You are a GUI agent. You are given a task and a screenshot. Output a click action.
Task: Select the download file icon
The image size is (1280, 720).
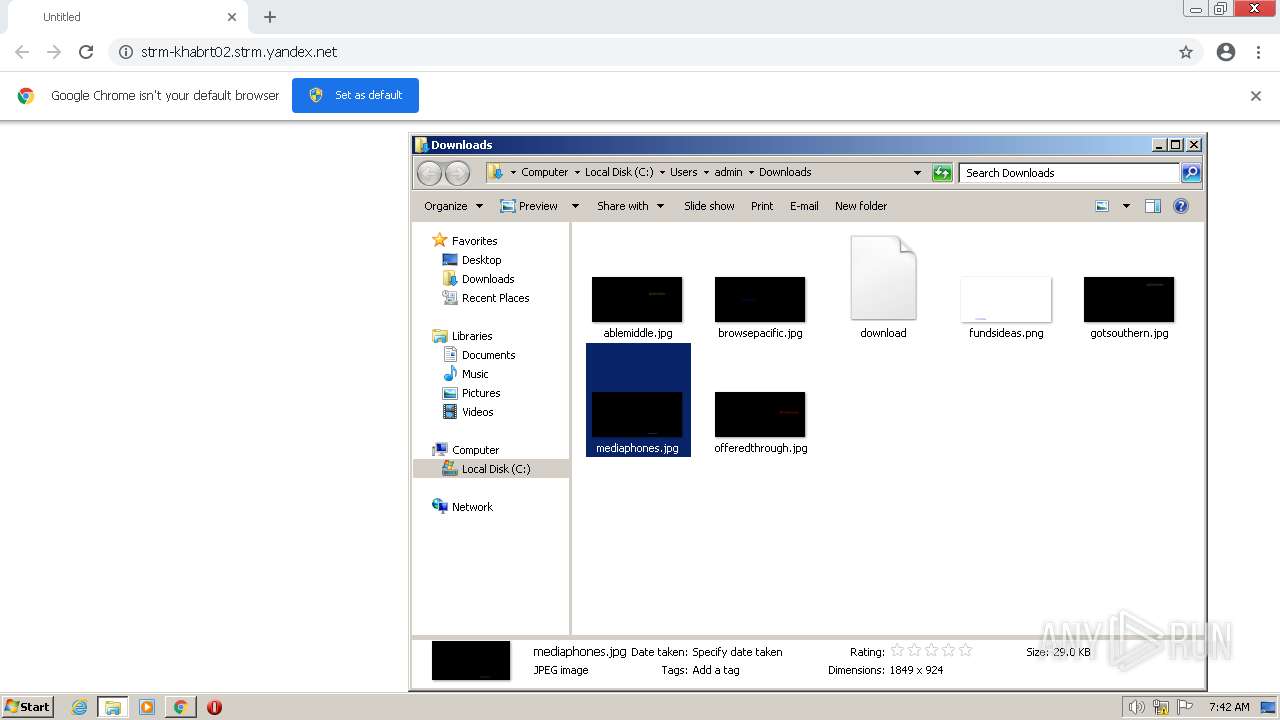[883, 278]
